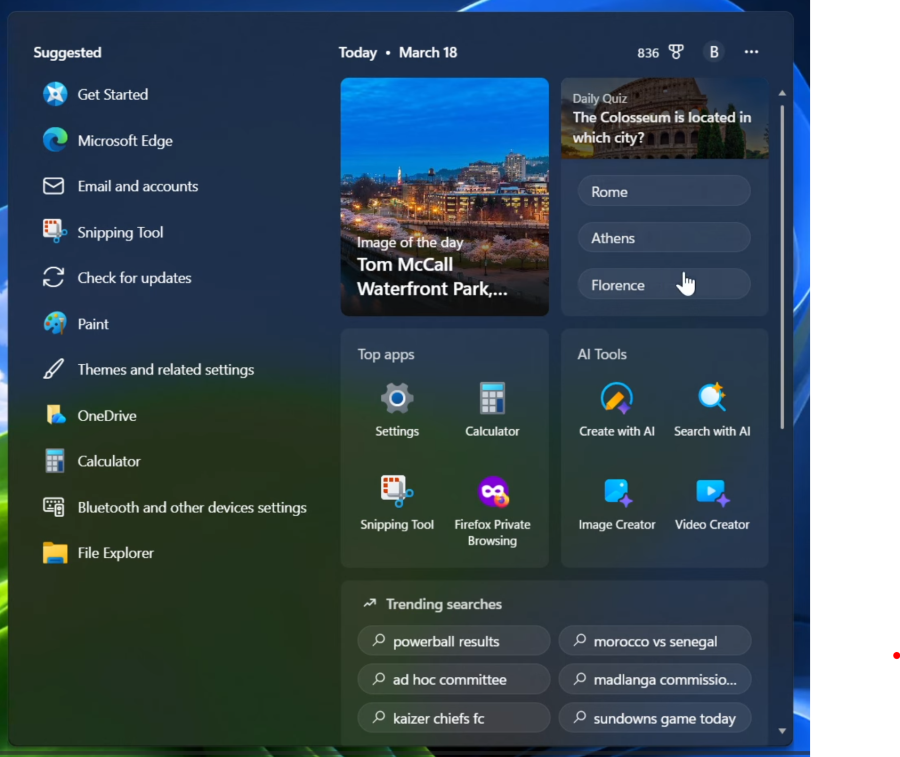Image resolution: width=900 pixels, height=757 pixels.
Task: Search trending sundowns game today
Action: [655, 717]
